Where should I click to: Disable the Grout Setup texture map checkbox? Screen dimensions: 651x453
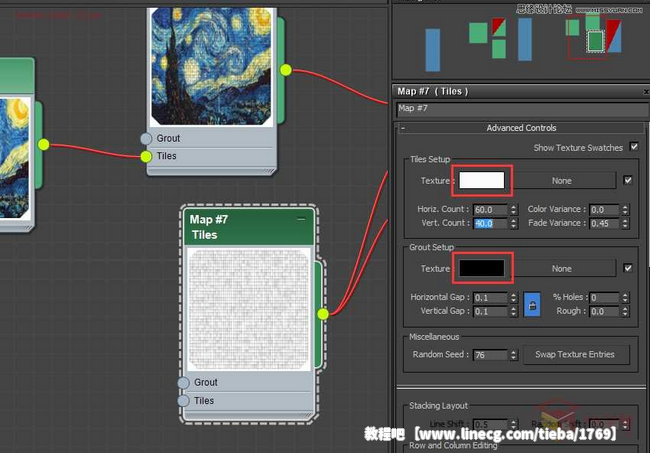tap(628, 268)
